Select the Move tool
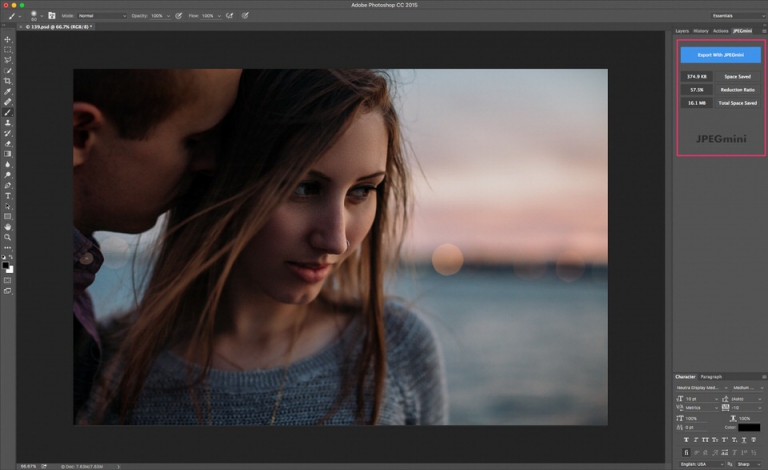Viewport: 768px width, 470px height. click(x=7, y=39)
